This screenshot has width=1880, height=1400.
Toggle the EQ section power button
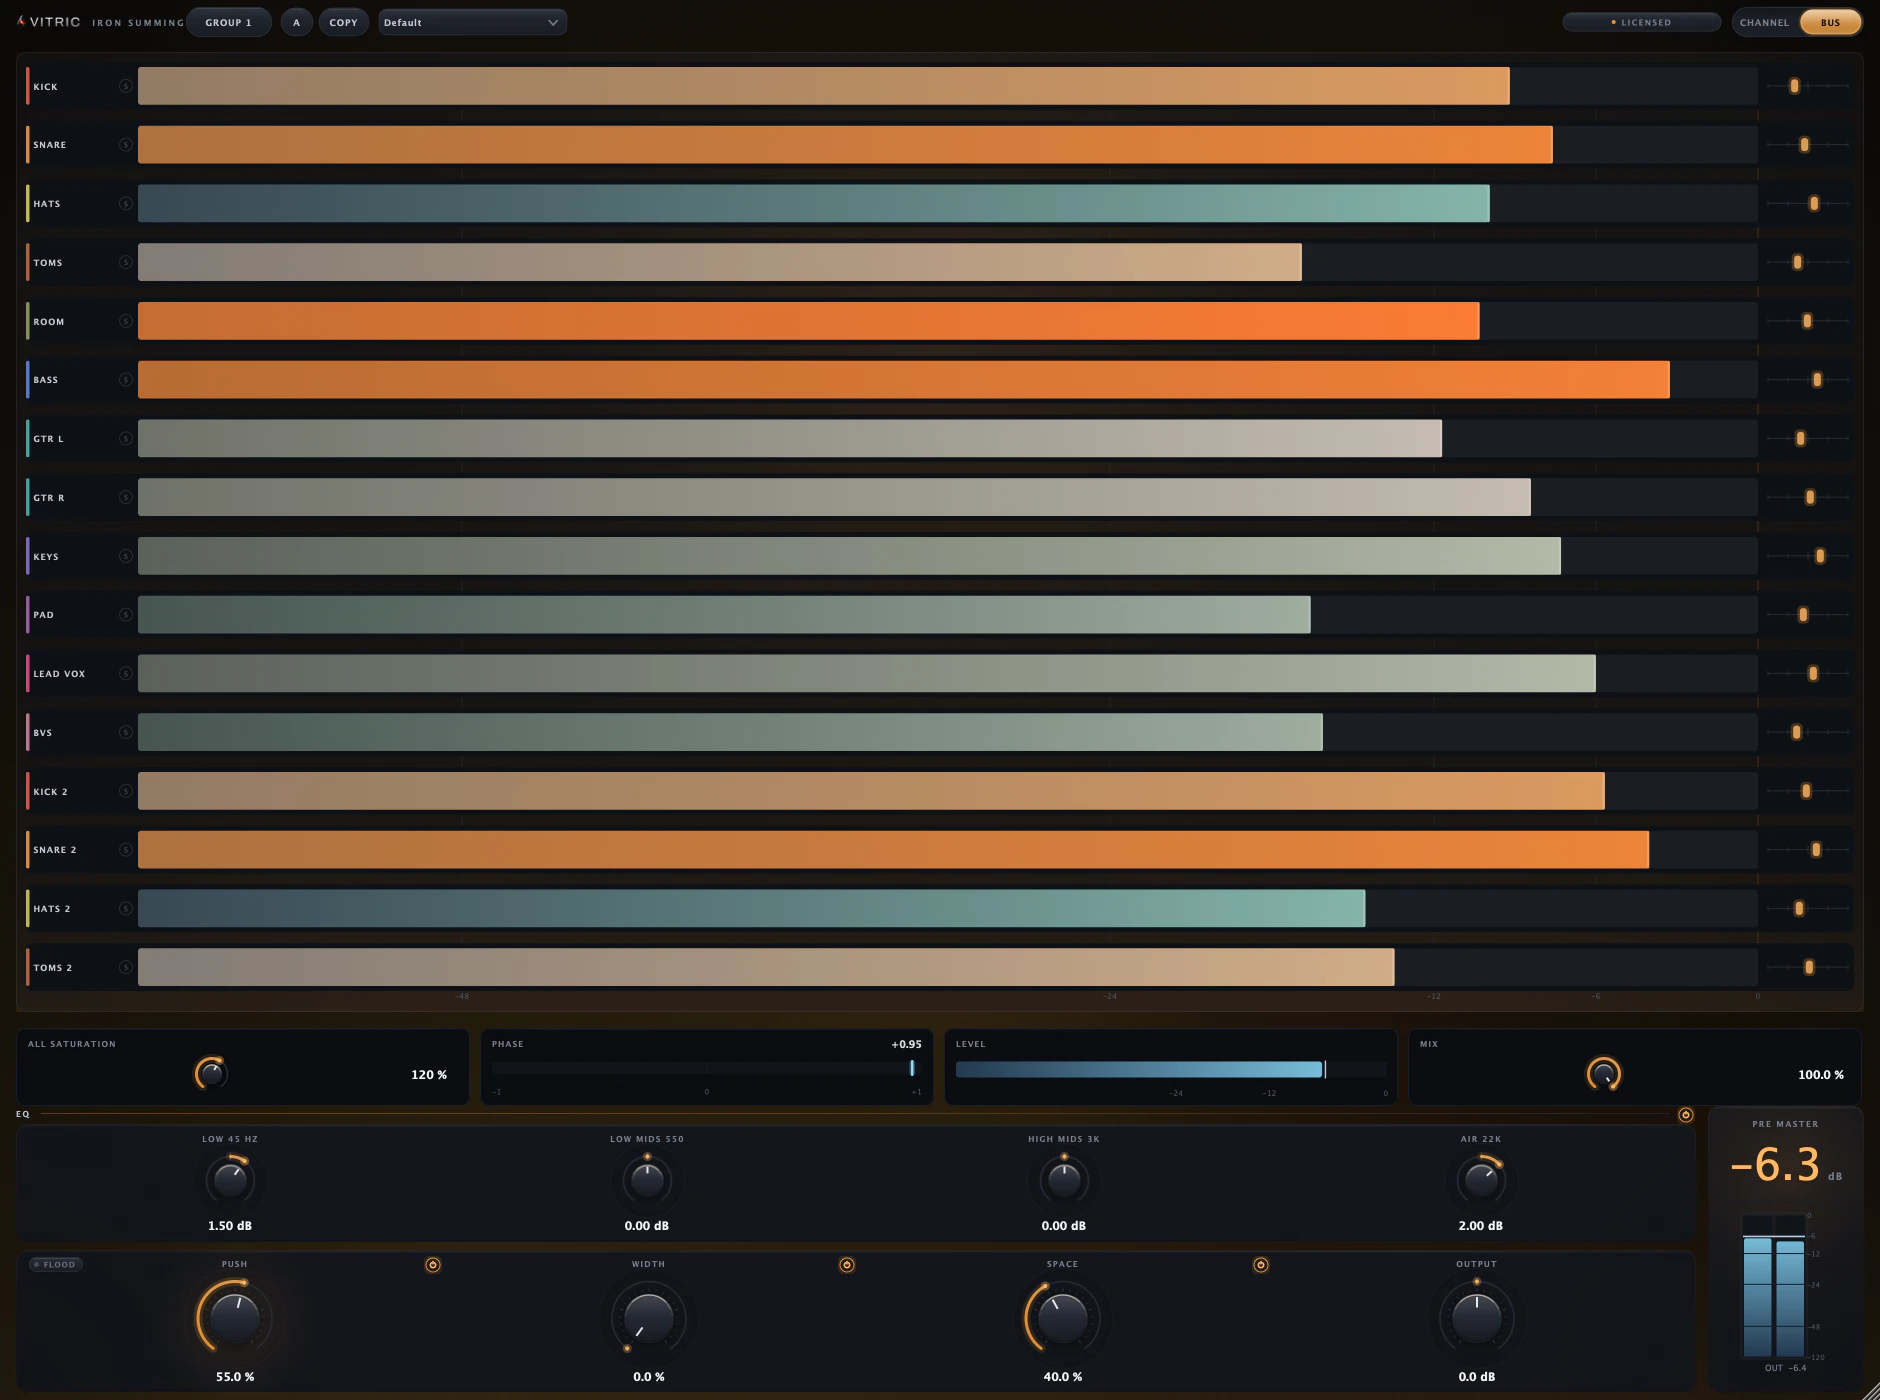(1685, 1115)
